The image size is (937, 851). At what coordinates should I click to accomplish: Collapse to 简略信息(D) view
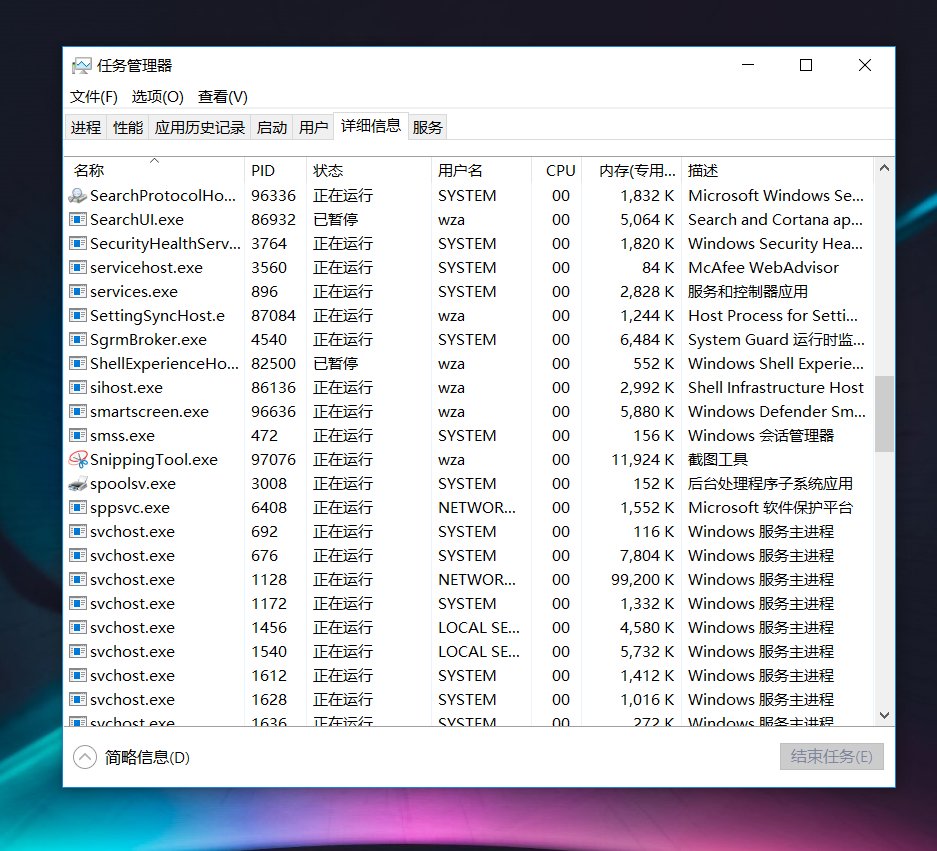(131, 757)
